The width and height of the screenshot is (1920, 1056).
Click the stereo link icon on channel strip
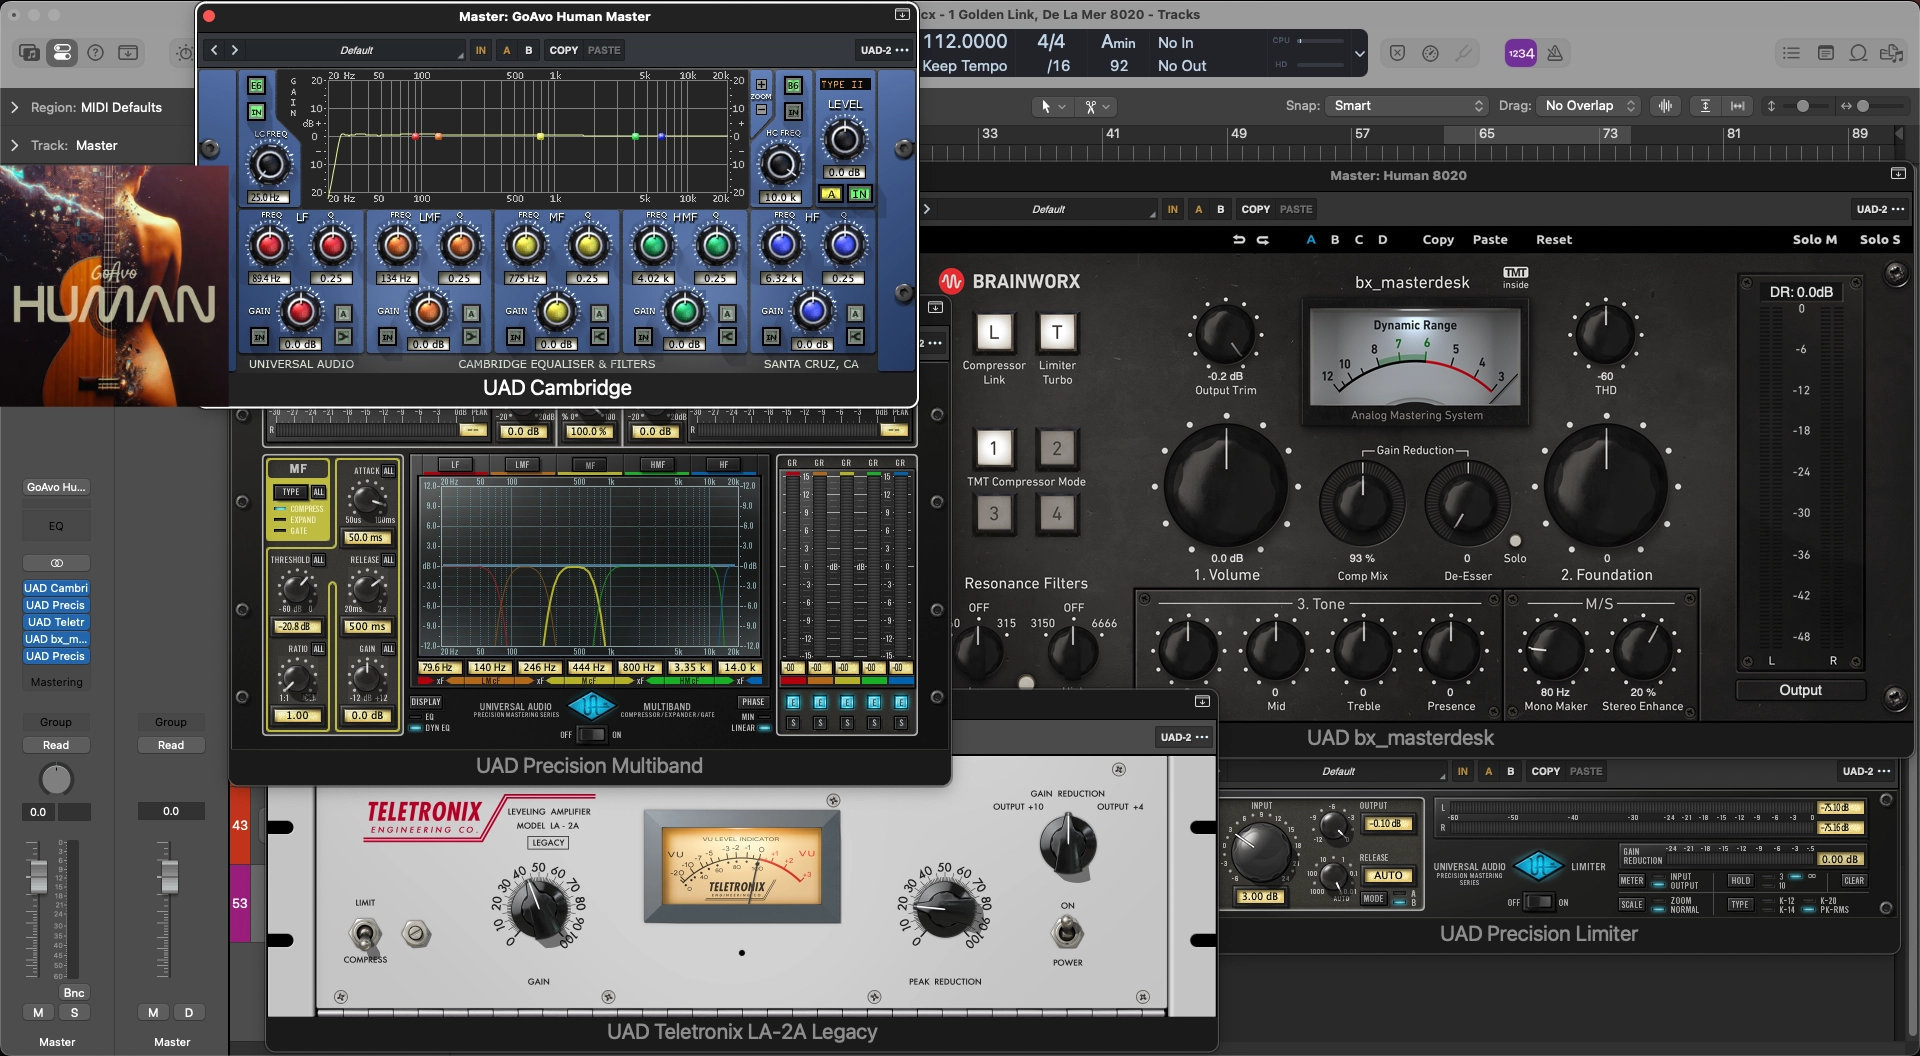(56, 563)
